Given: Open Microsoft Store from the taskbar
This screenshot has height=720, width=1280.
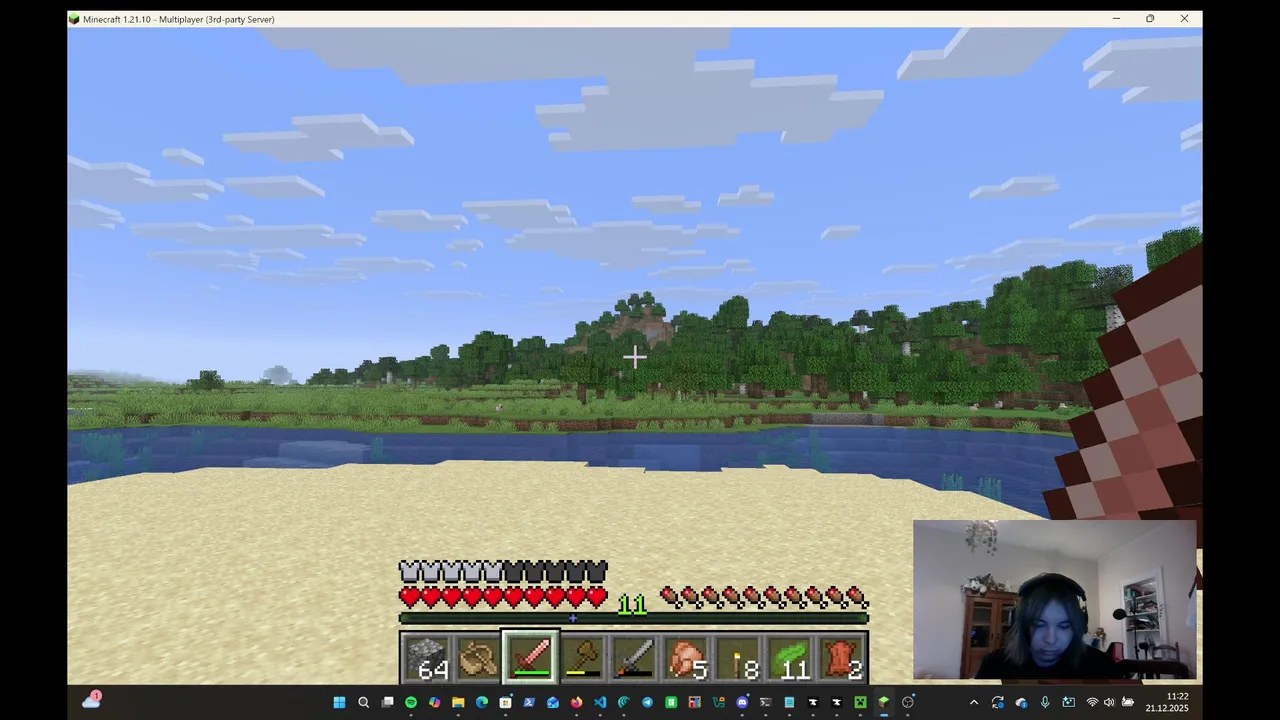Looking at the screenshot, I should point(506,702).
